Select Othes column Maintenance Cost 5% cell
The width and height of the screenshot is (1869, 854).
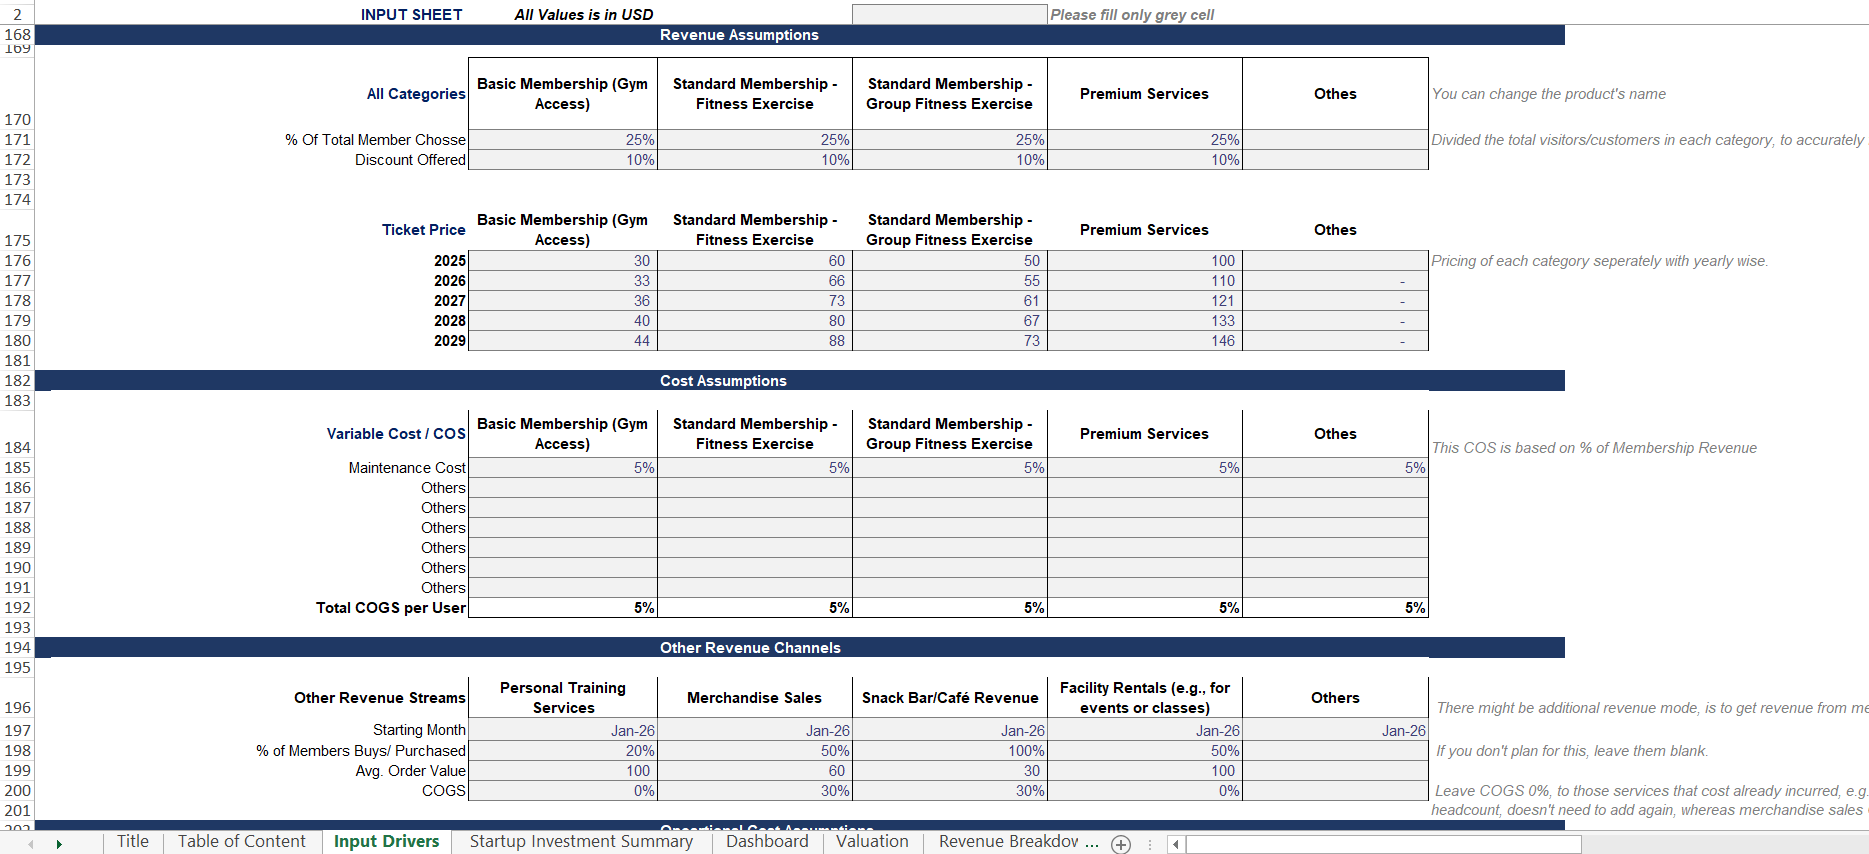click(x=1335, y=468)
